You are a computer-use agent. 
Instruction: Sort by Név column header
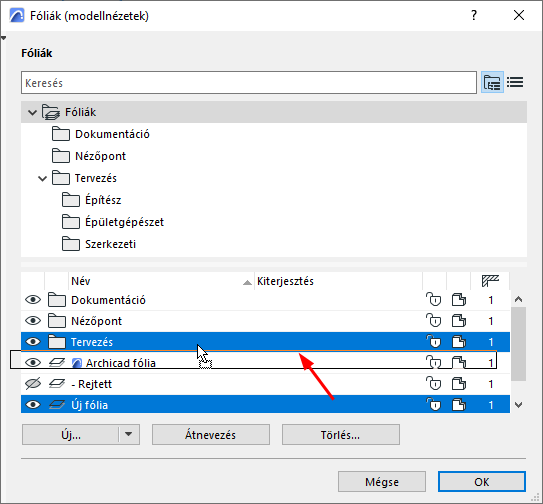point(161,281)
